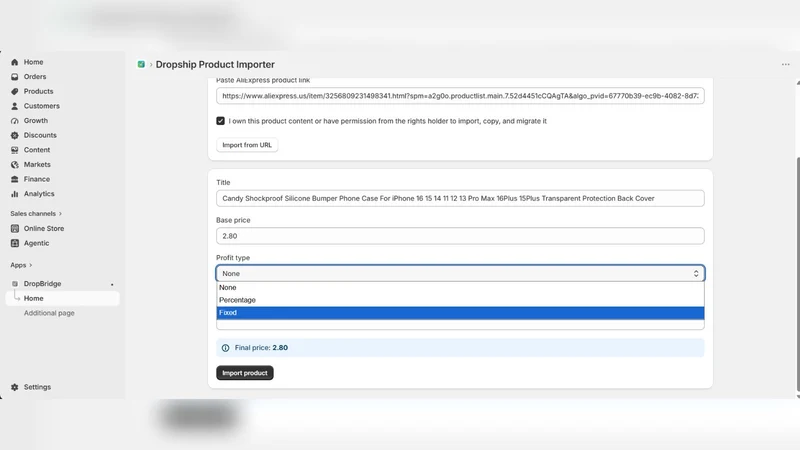
Task: Uncheck the content ownership permission checkbox
Action: [x=220, y=121]
